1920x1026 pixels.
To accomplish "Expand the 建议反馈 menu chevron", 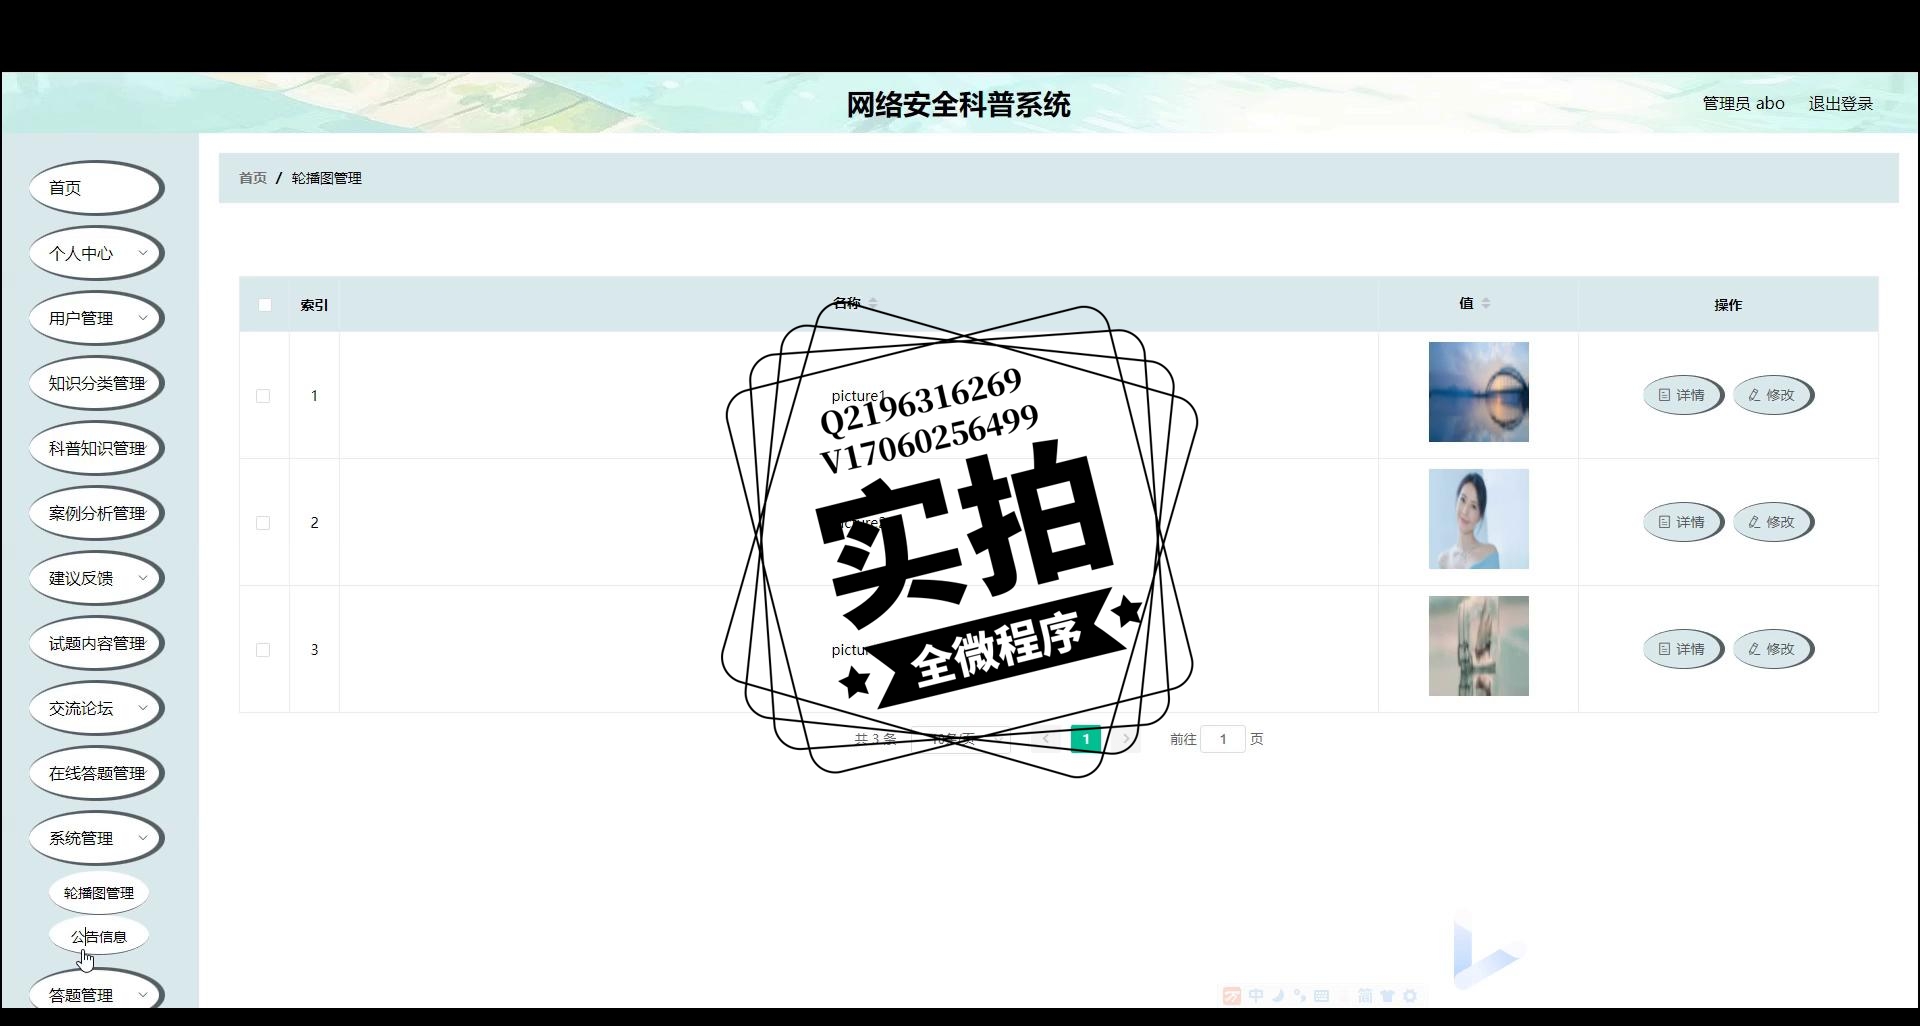I will 143,578.
